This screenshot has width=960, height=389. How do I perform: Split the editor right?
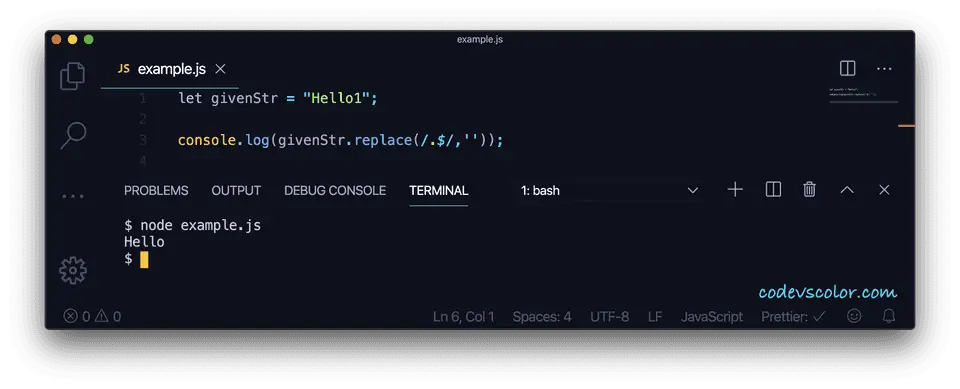[x=847, y=69]
